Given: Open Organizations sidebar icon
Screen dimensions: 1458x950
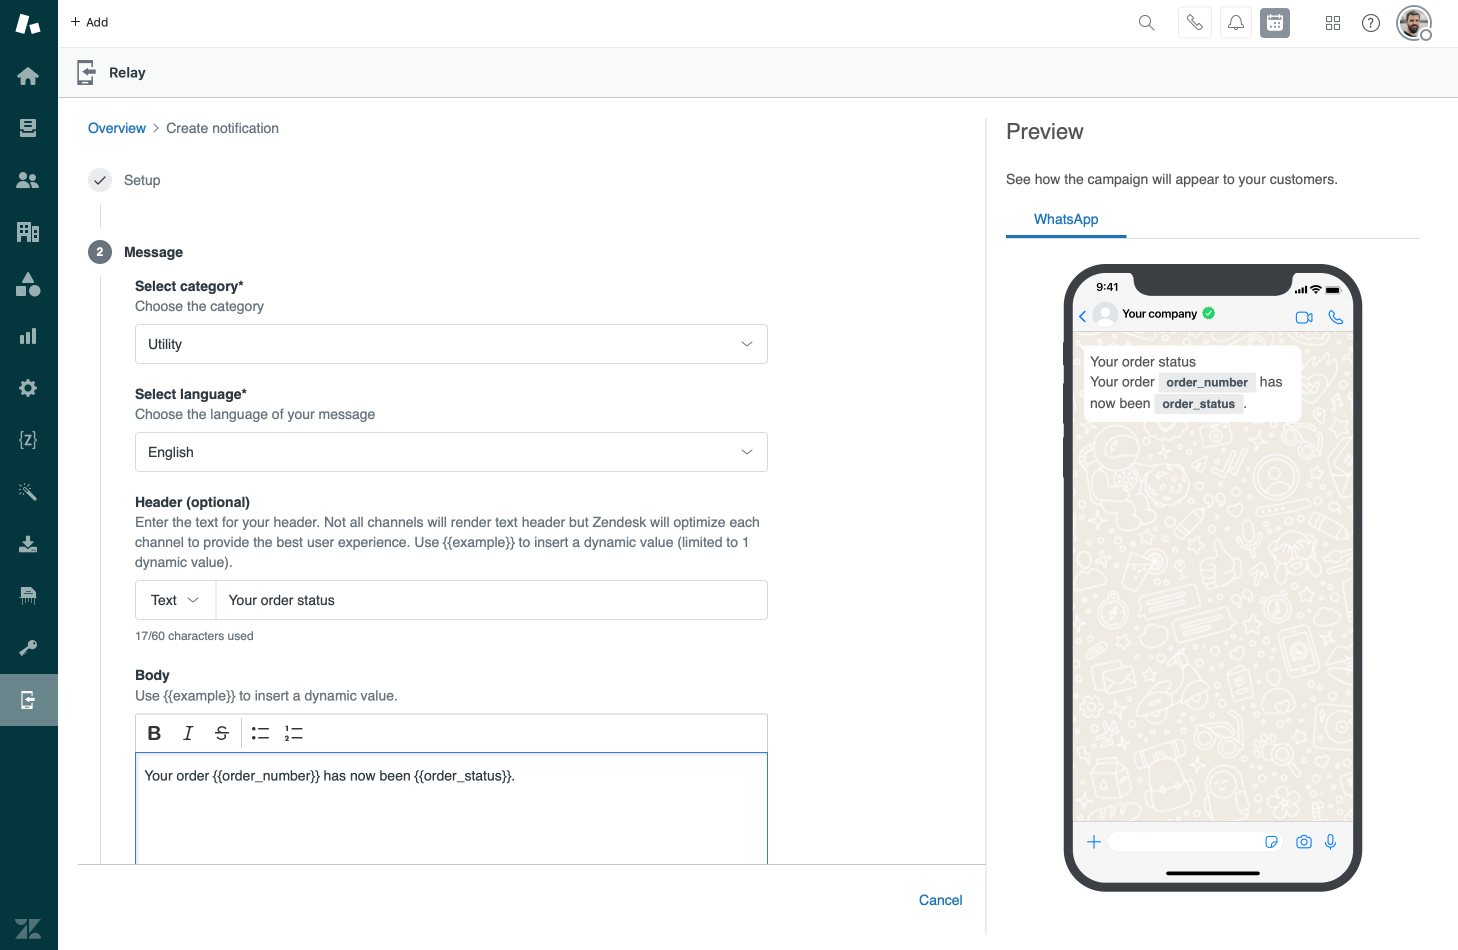Looking at the screenshot, I should (x=28, y=232).
